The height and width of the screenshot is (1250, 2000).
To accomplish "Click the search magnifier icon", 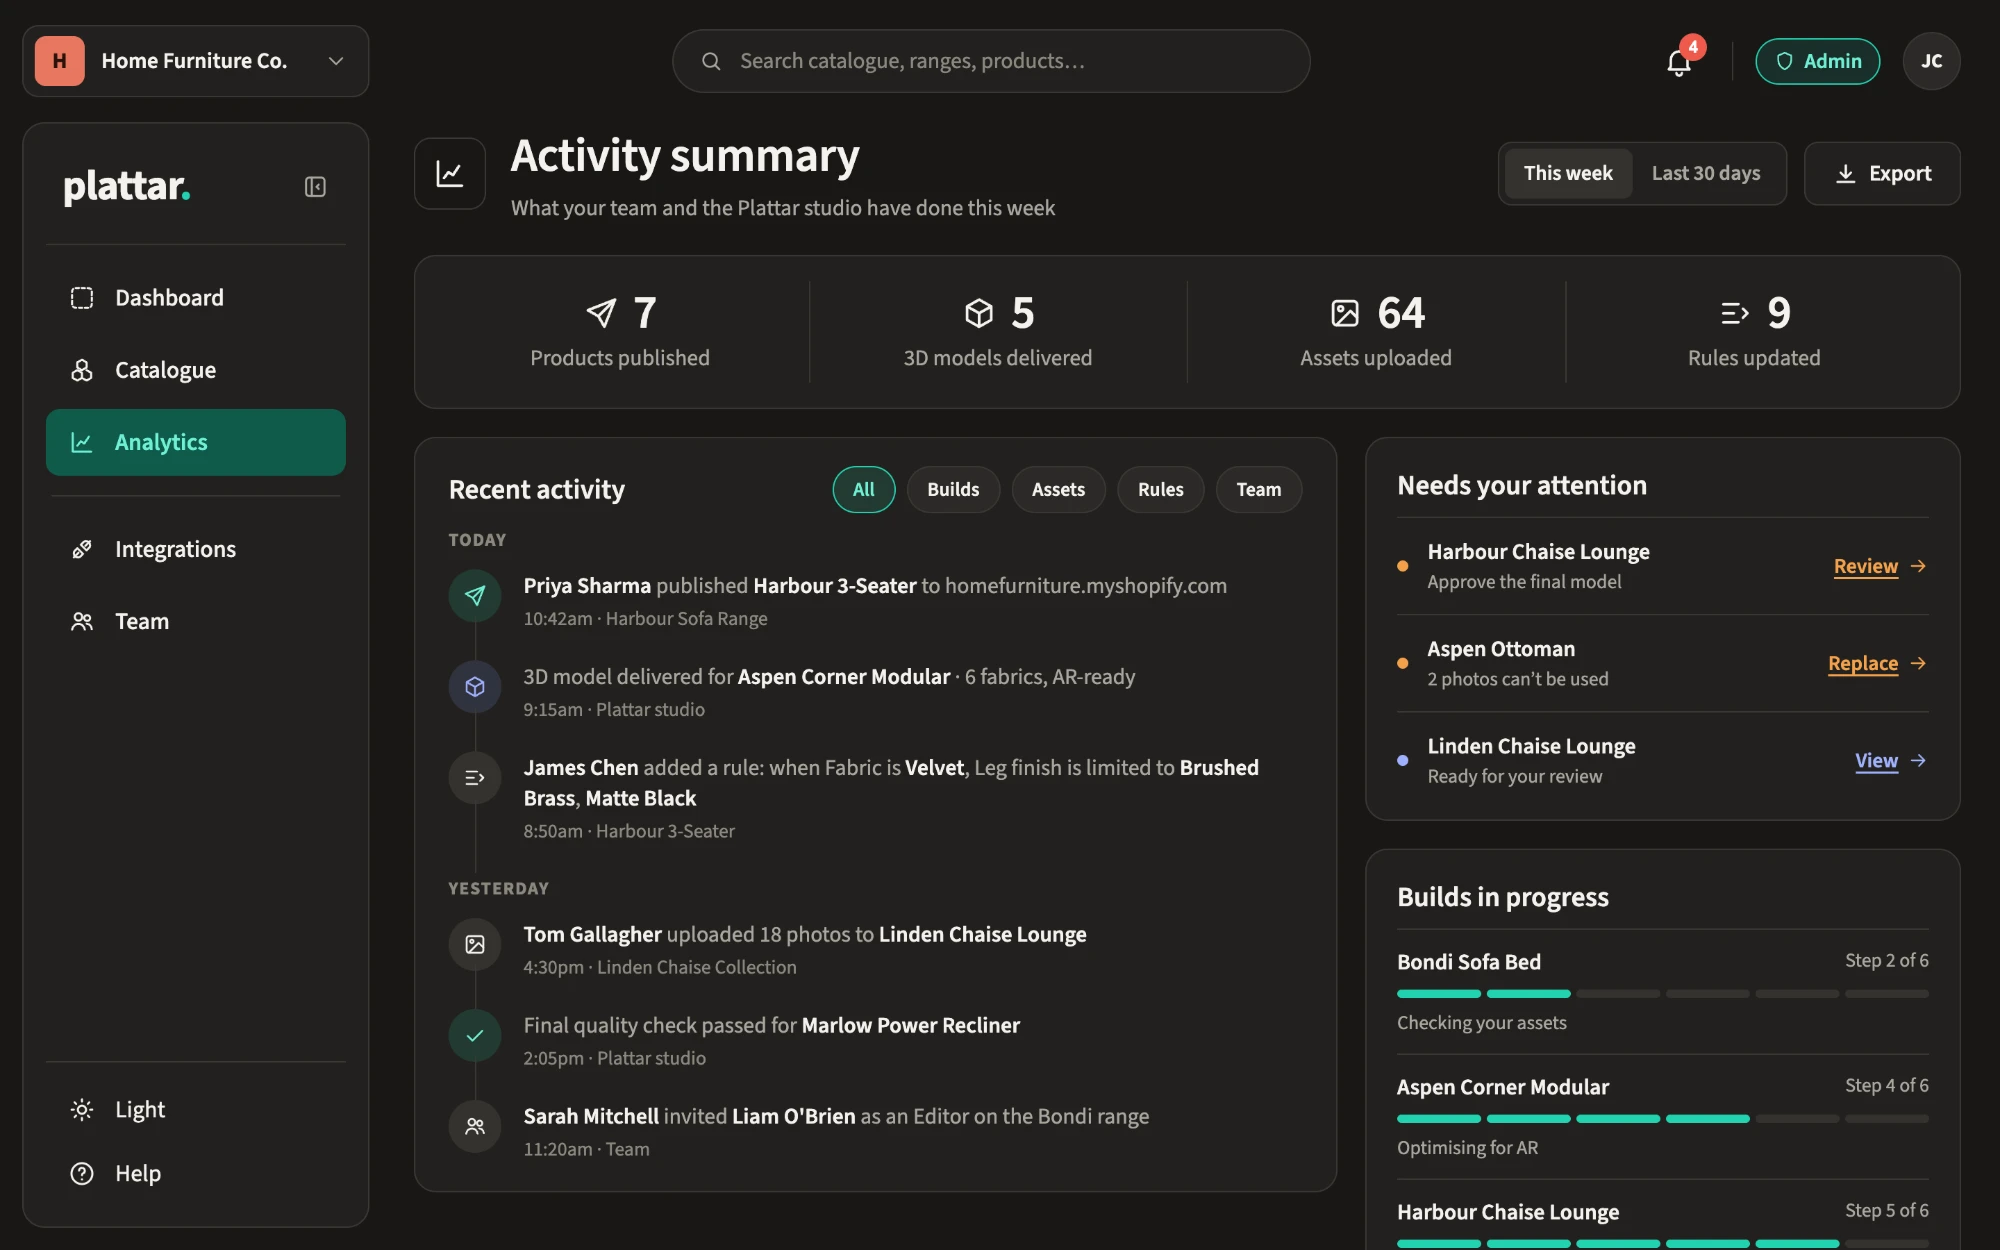I will pos(711,61).
